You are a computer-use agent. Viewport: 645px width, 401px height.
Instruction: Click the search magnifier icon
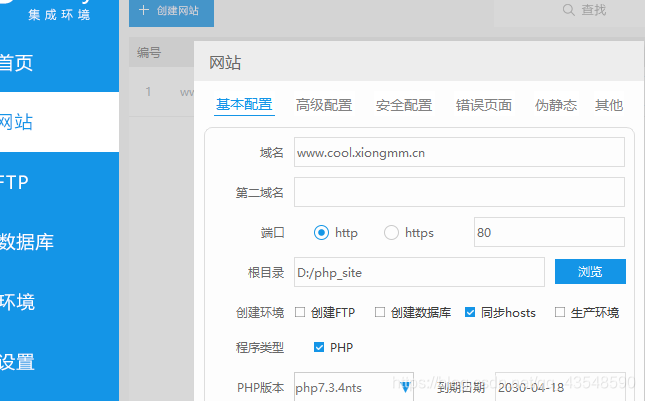[568, 10]
